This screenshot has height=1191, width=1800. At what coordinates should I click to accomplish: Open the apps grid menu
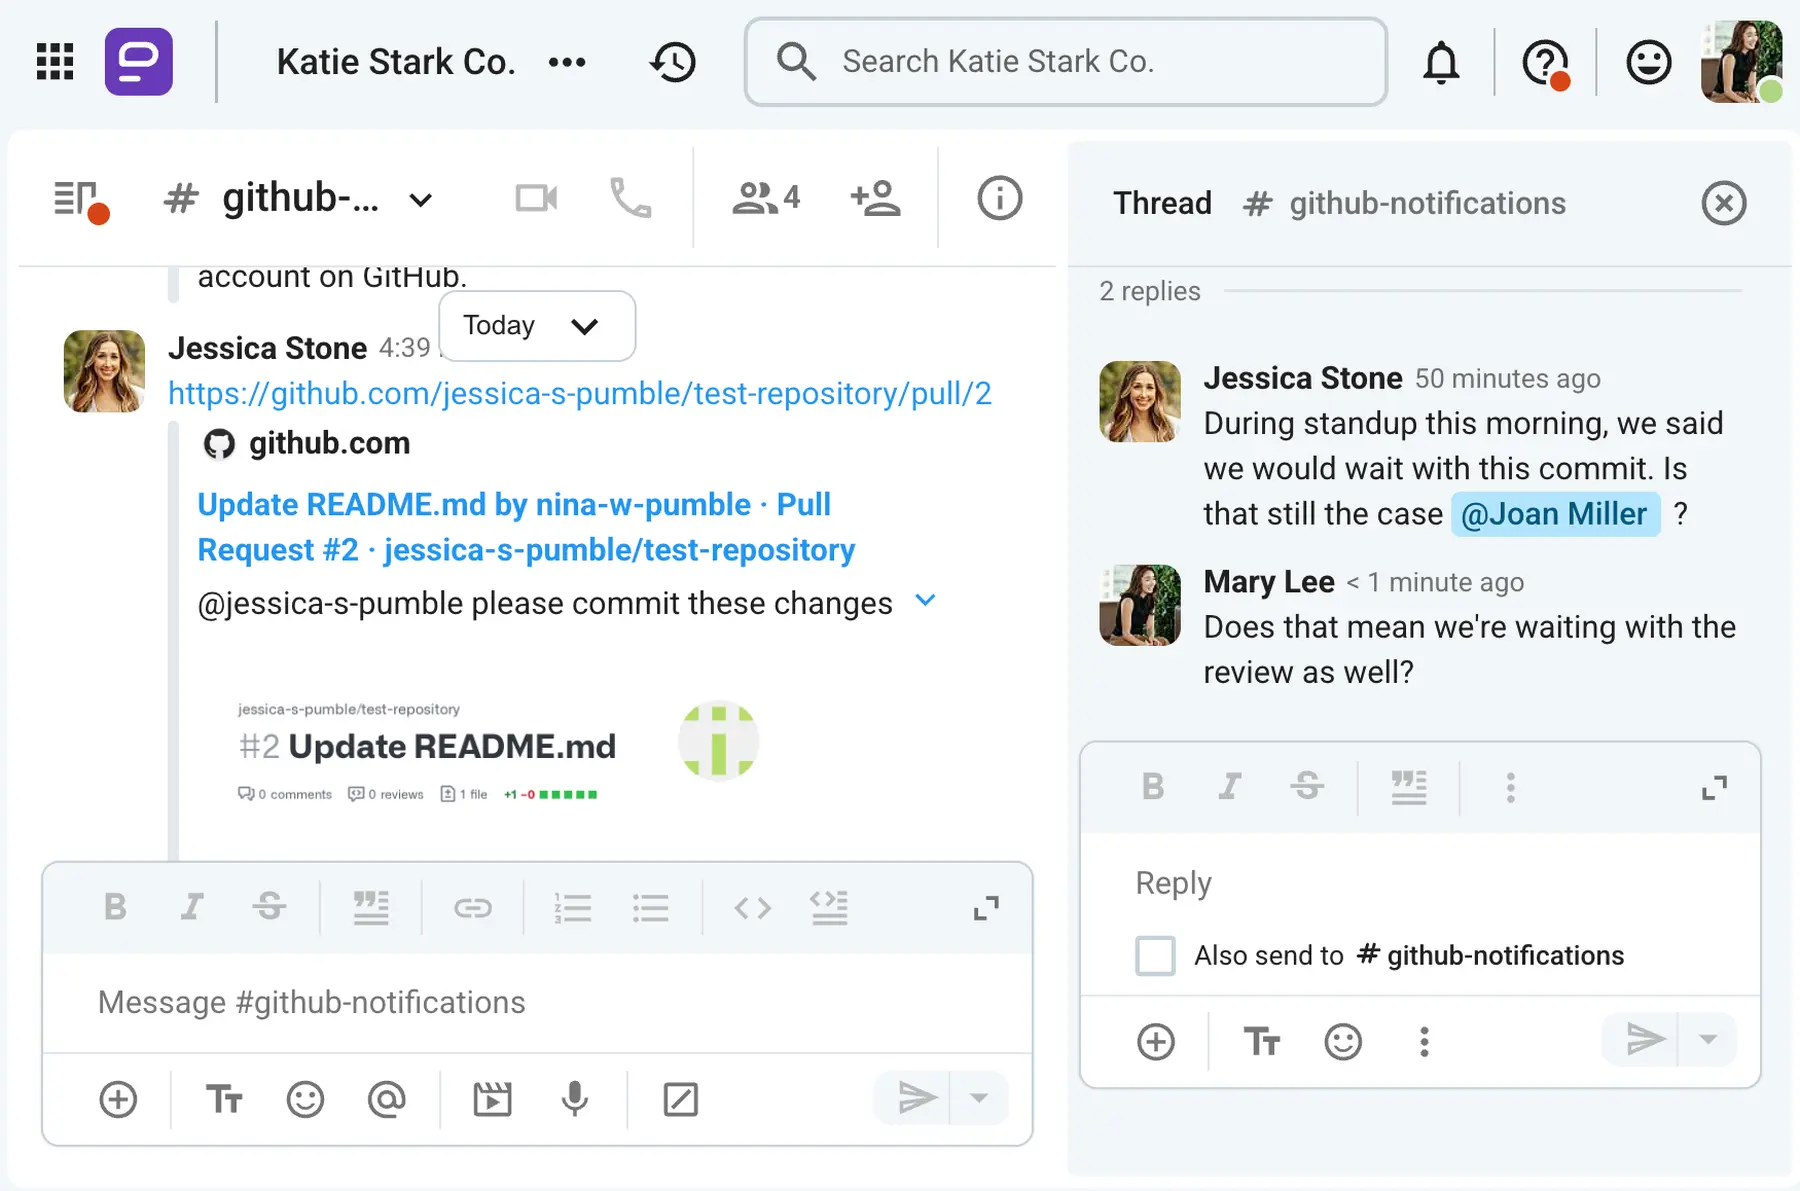(x=55, y=61)
